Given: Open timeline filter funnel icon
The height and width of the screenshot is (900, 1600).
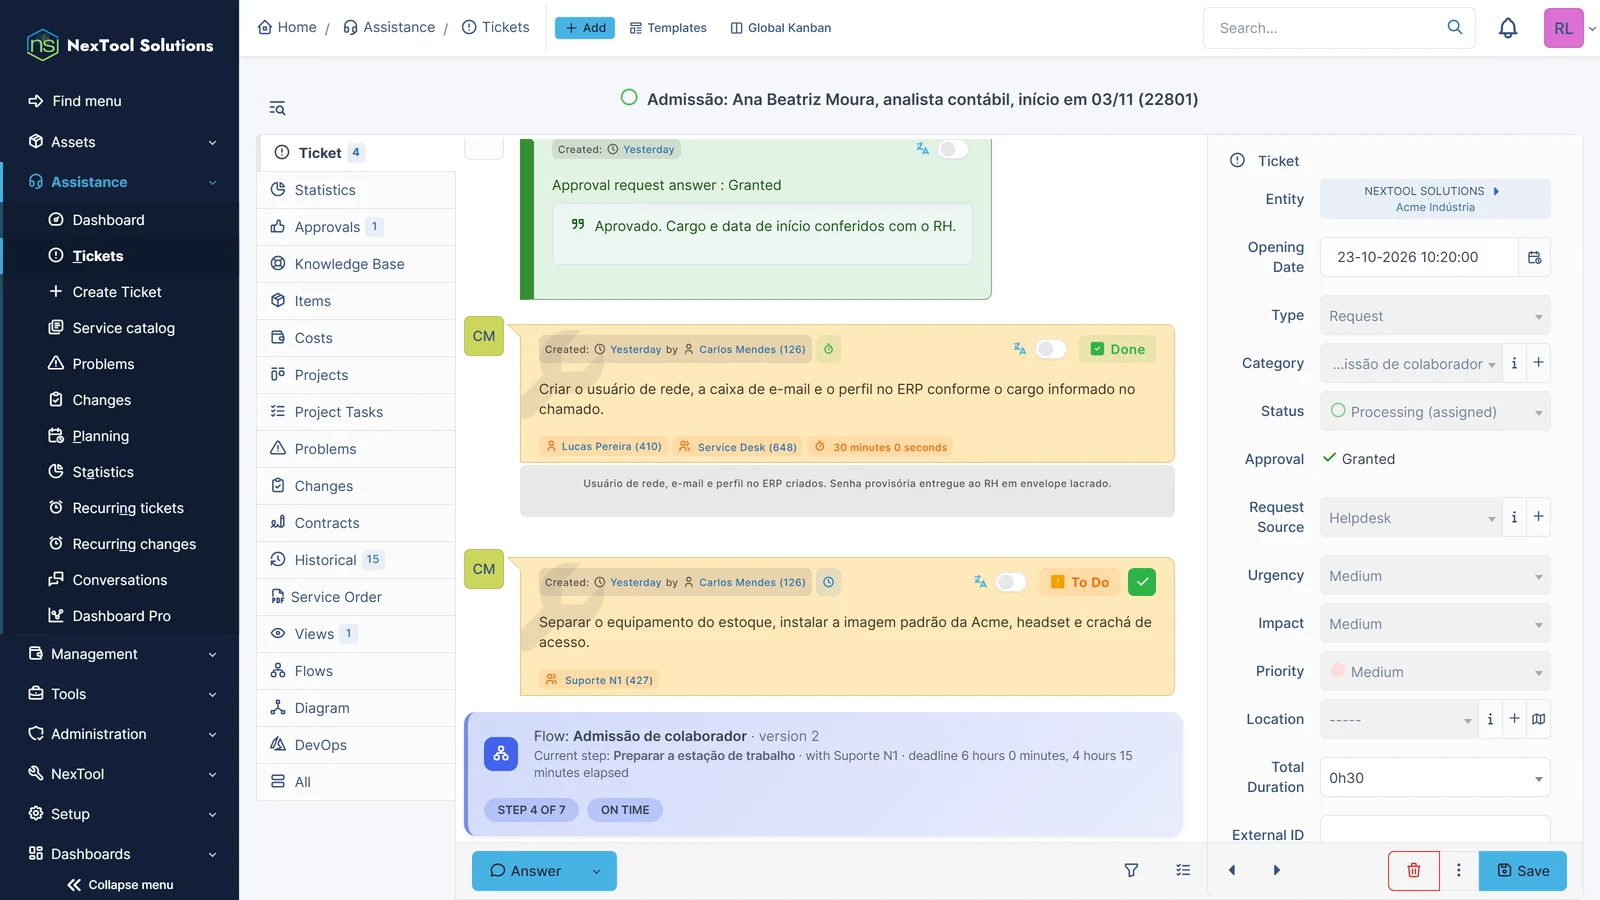Looking at the screenshot, I should coord(1132,871).
